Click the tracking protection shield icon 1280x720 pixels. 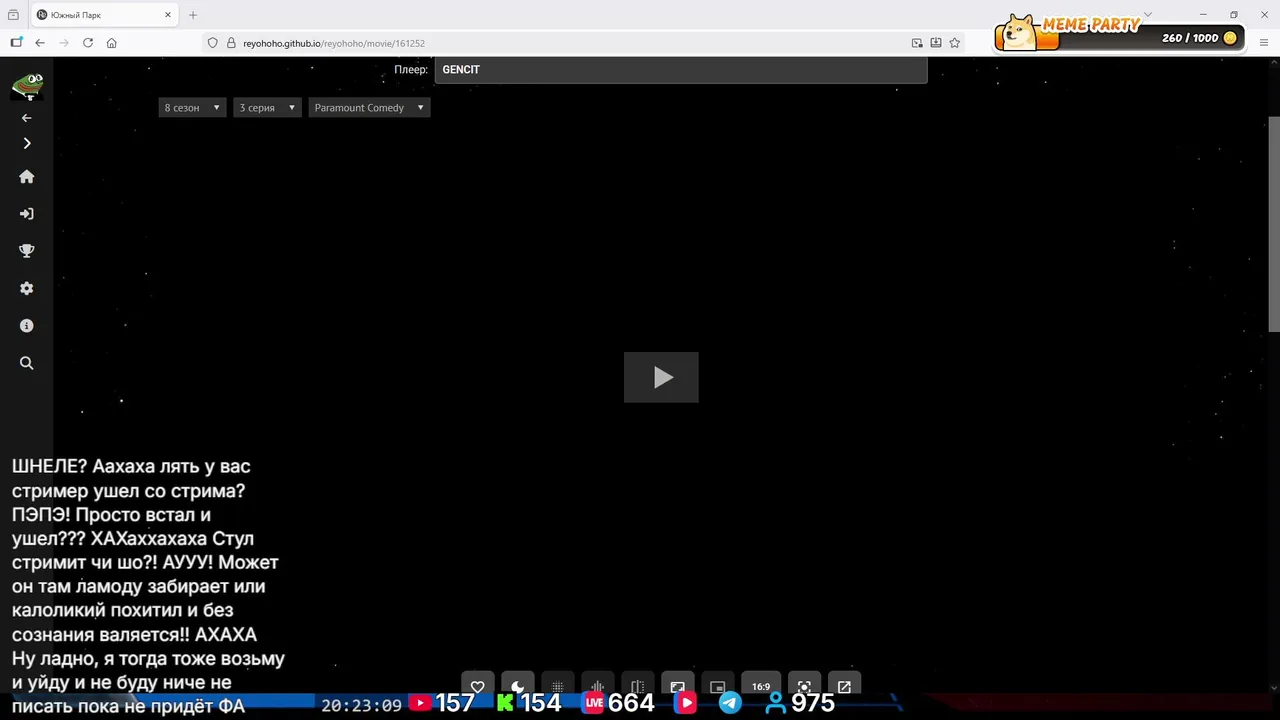[x=212, y=43]
